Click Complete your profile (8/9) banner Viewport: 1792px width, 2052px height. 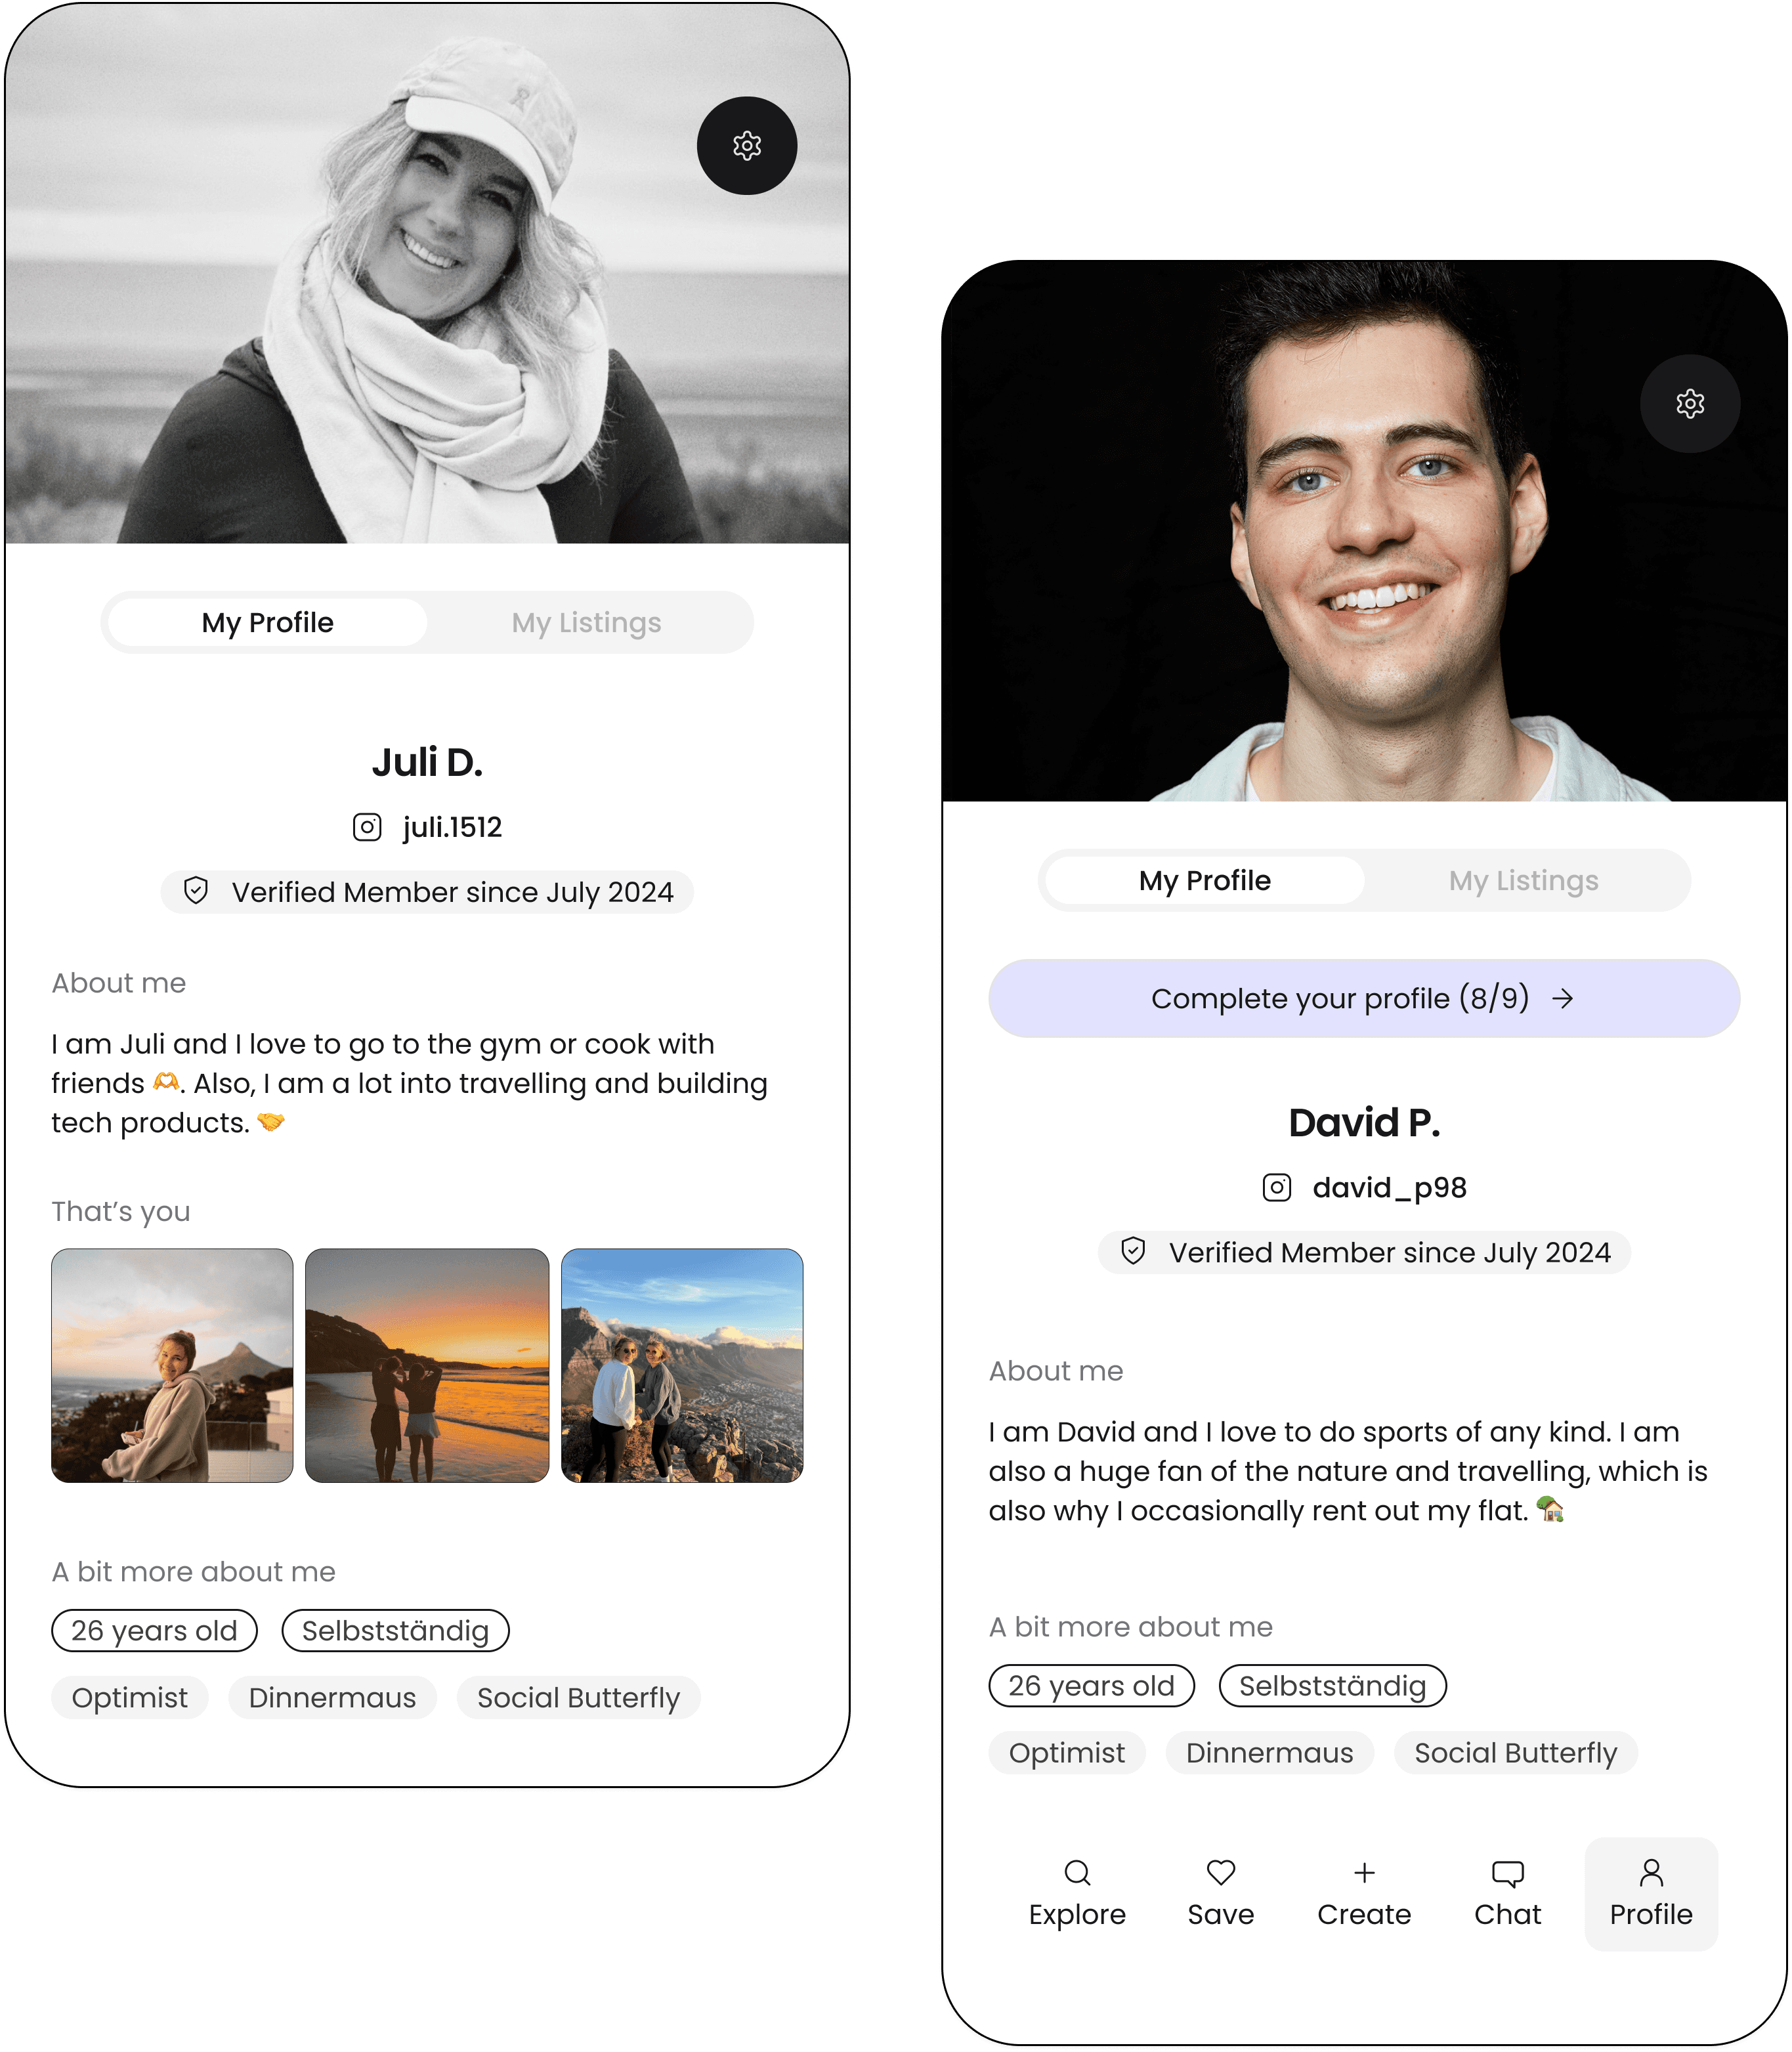point(1363,998)
